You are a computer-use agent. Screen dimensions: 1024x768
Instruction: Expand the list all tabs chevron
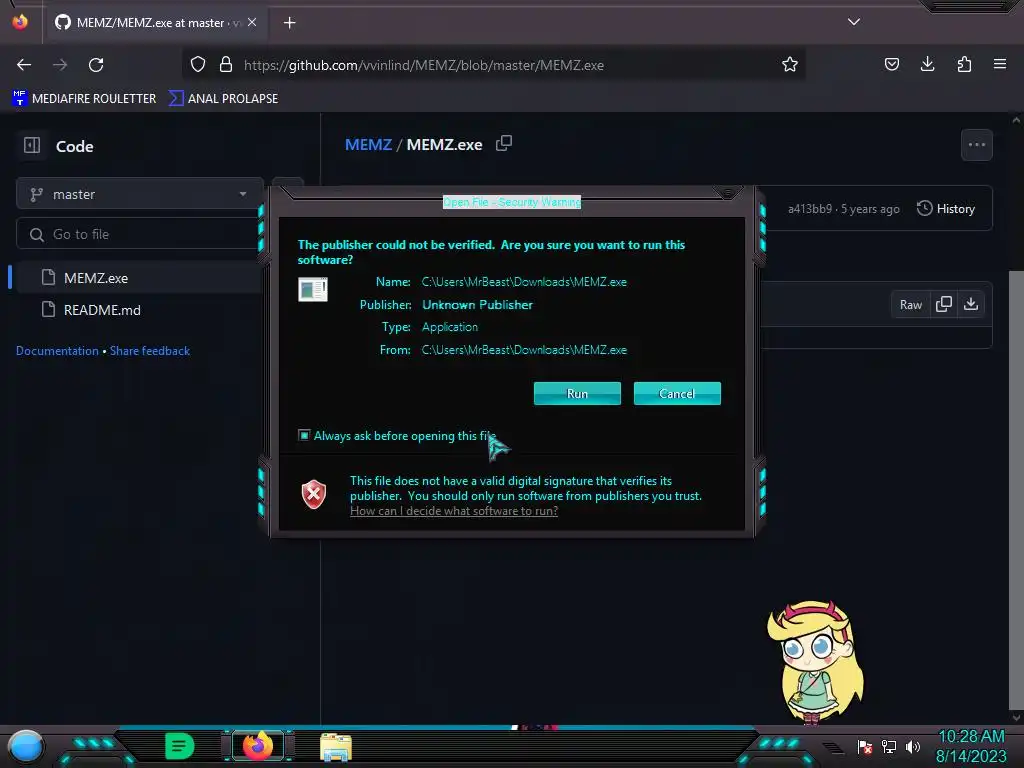[x=854, y=22]
